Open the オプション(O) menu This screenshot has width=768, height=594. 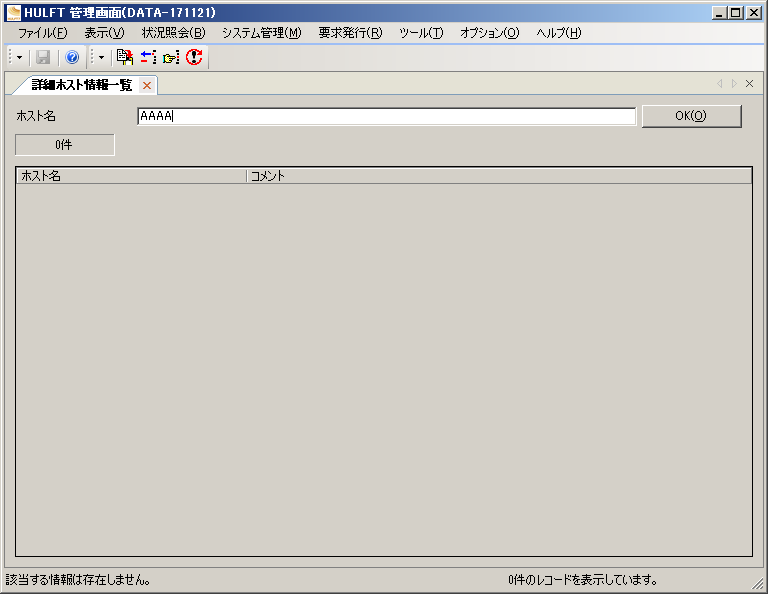click(x=489, y=33)
